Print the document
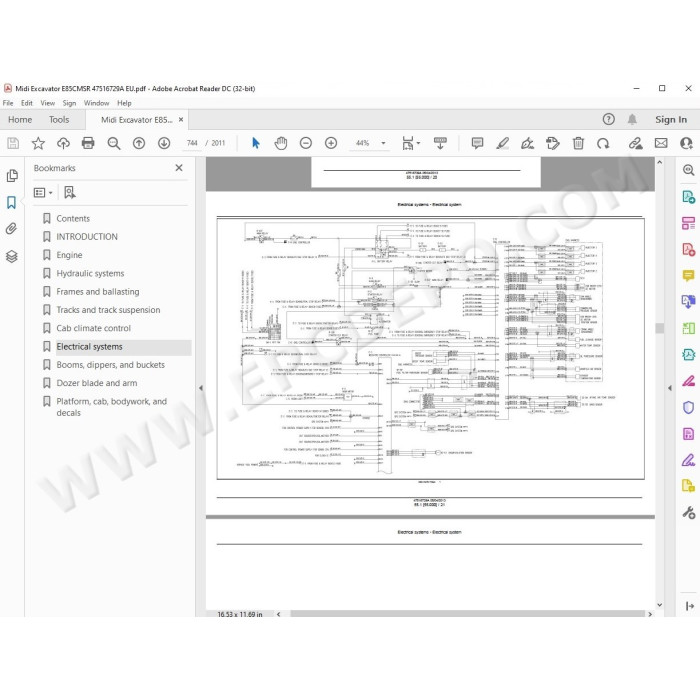The image size is (700, 700). pos(88,143)
